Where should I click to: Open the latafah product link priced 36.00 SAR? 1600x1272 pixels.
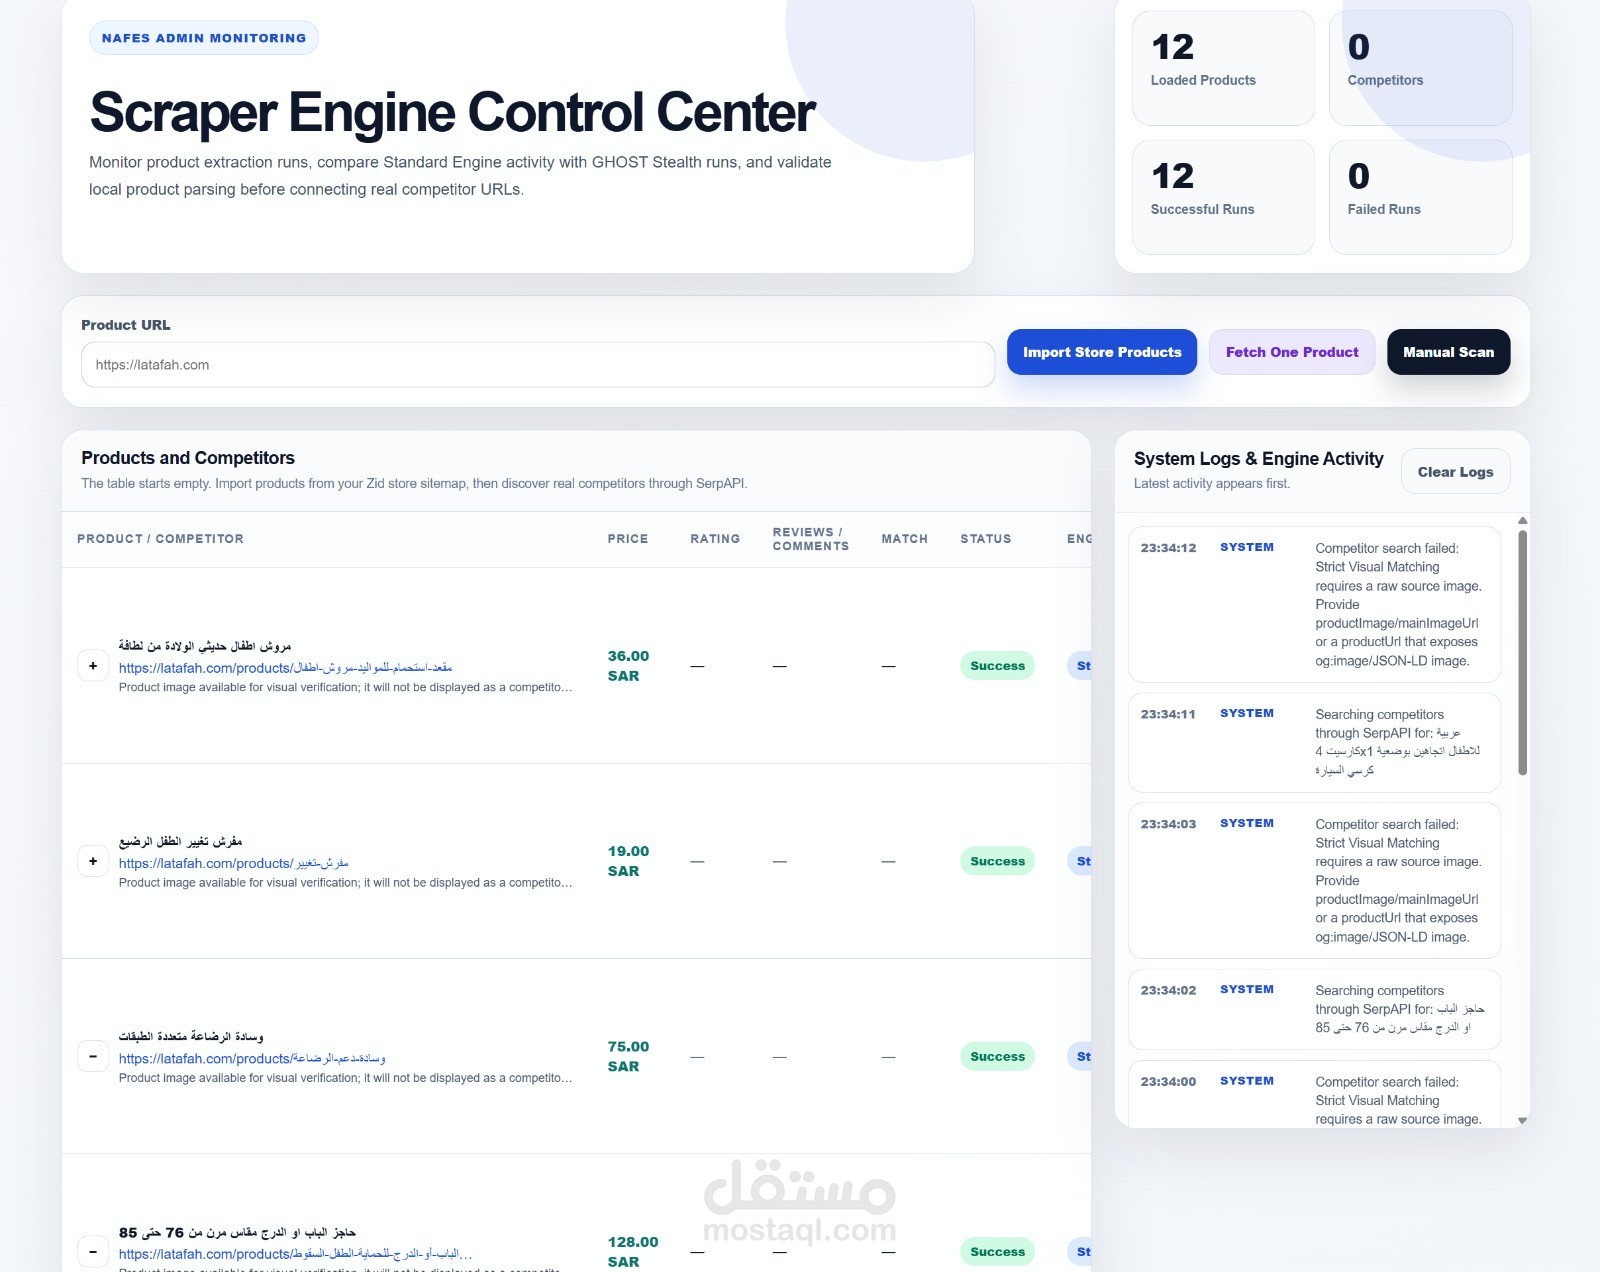[x=285, y=667]
